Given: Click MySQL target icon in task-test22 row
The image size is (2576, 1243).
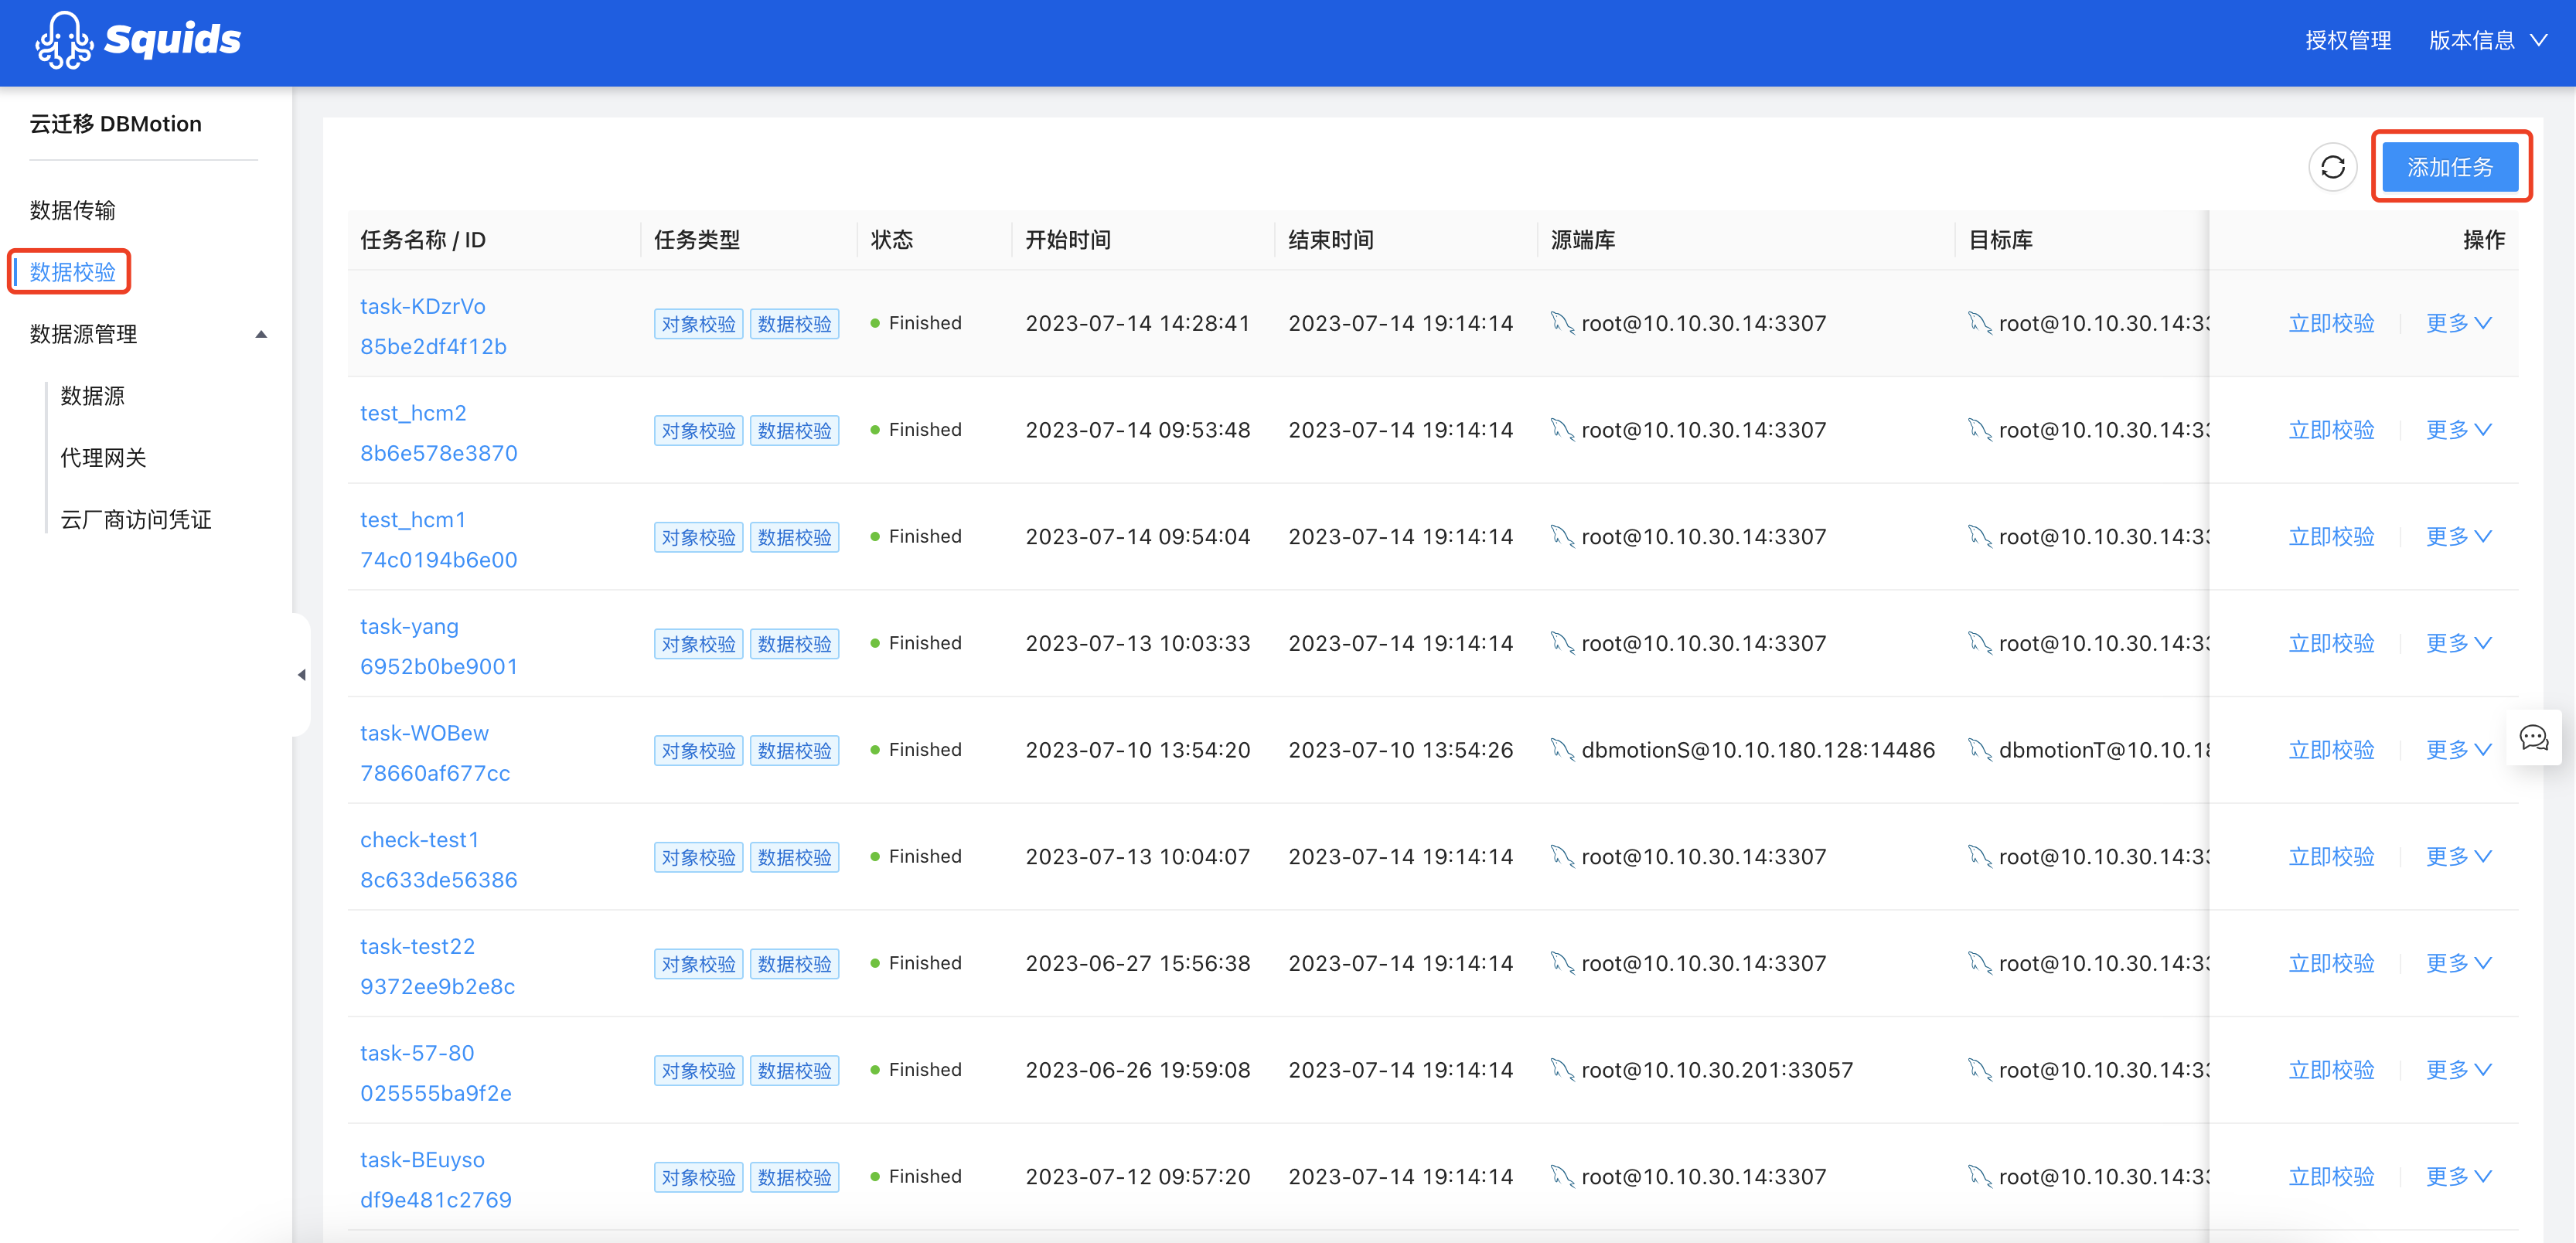Looking at the screenshot, I should coord(1980,963).
